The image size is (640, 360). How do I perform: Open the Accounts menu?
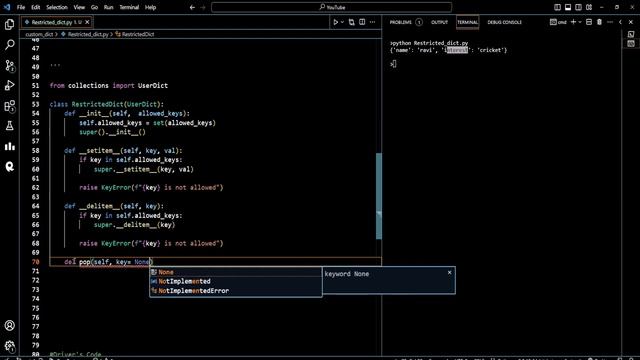[x=9, y=325]
